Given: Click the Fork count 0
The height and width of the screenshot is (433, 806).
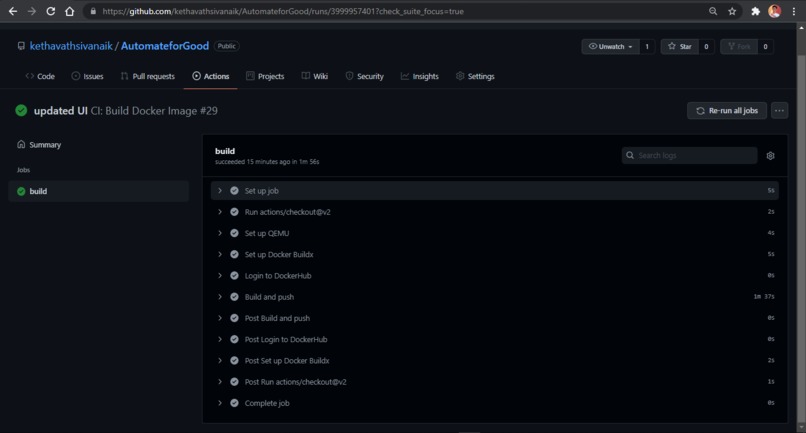Looking at the screenshot, I should tap(765, 46).
